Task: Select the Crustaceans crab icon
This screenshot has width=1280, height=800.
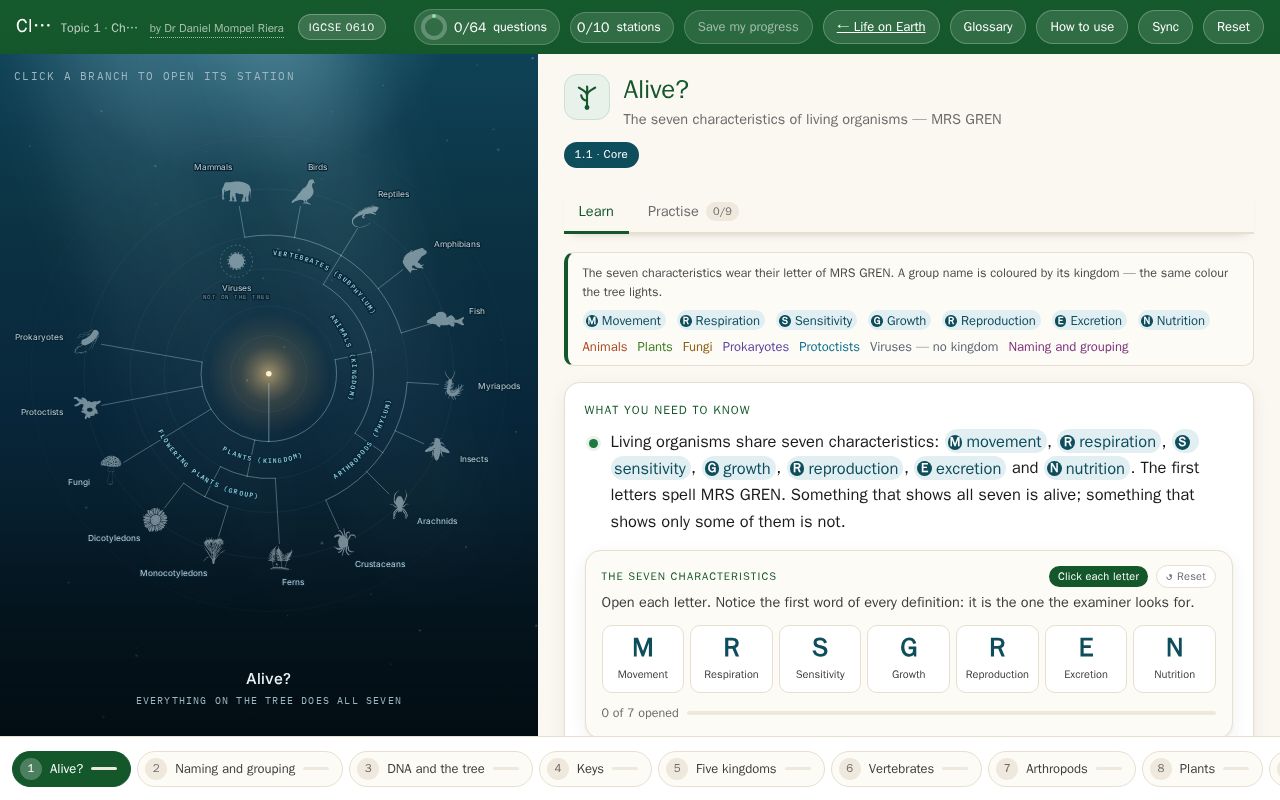Action: (344, 542)
